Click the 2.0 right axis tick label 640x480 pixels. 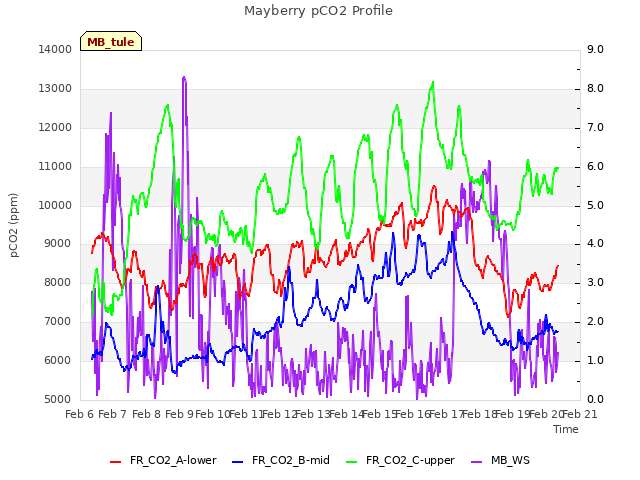click(595, 322)
